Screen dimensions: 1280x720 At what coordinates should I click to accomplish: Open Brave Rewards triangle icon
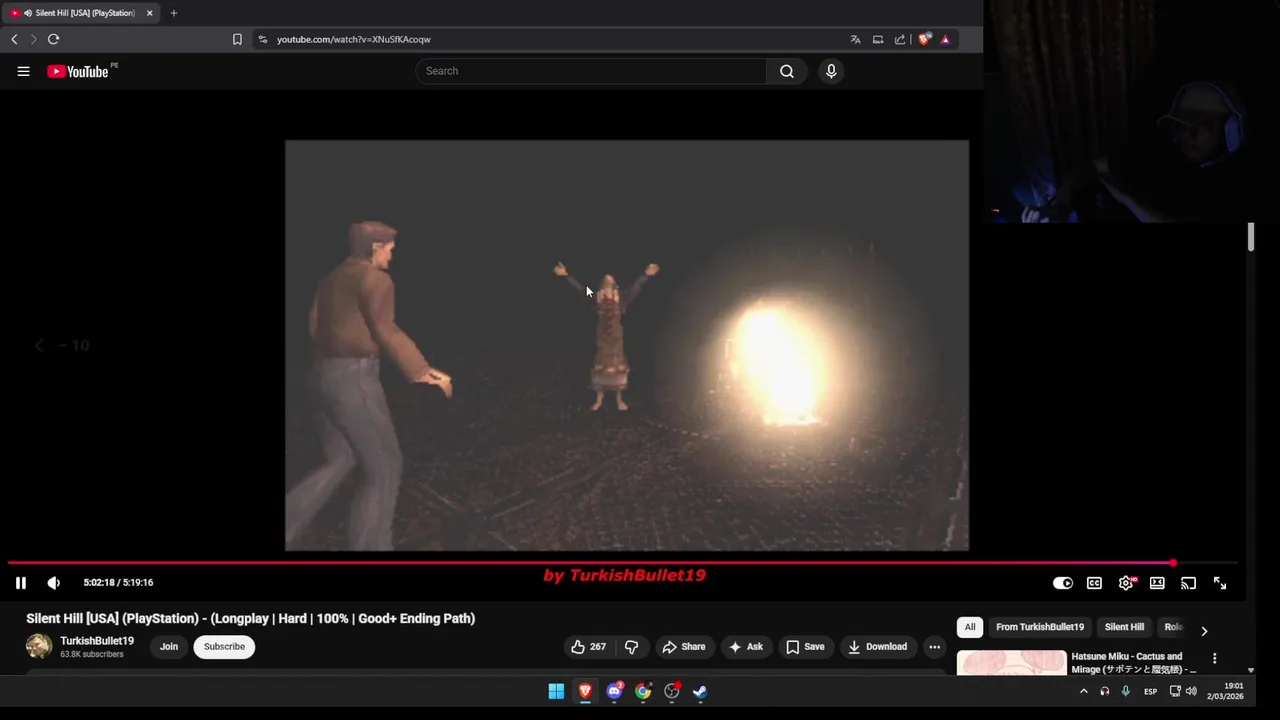[x=945, y=39]
